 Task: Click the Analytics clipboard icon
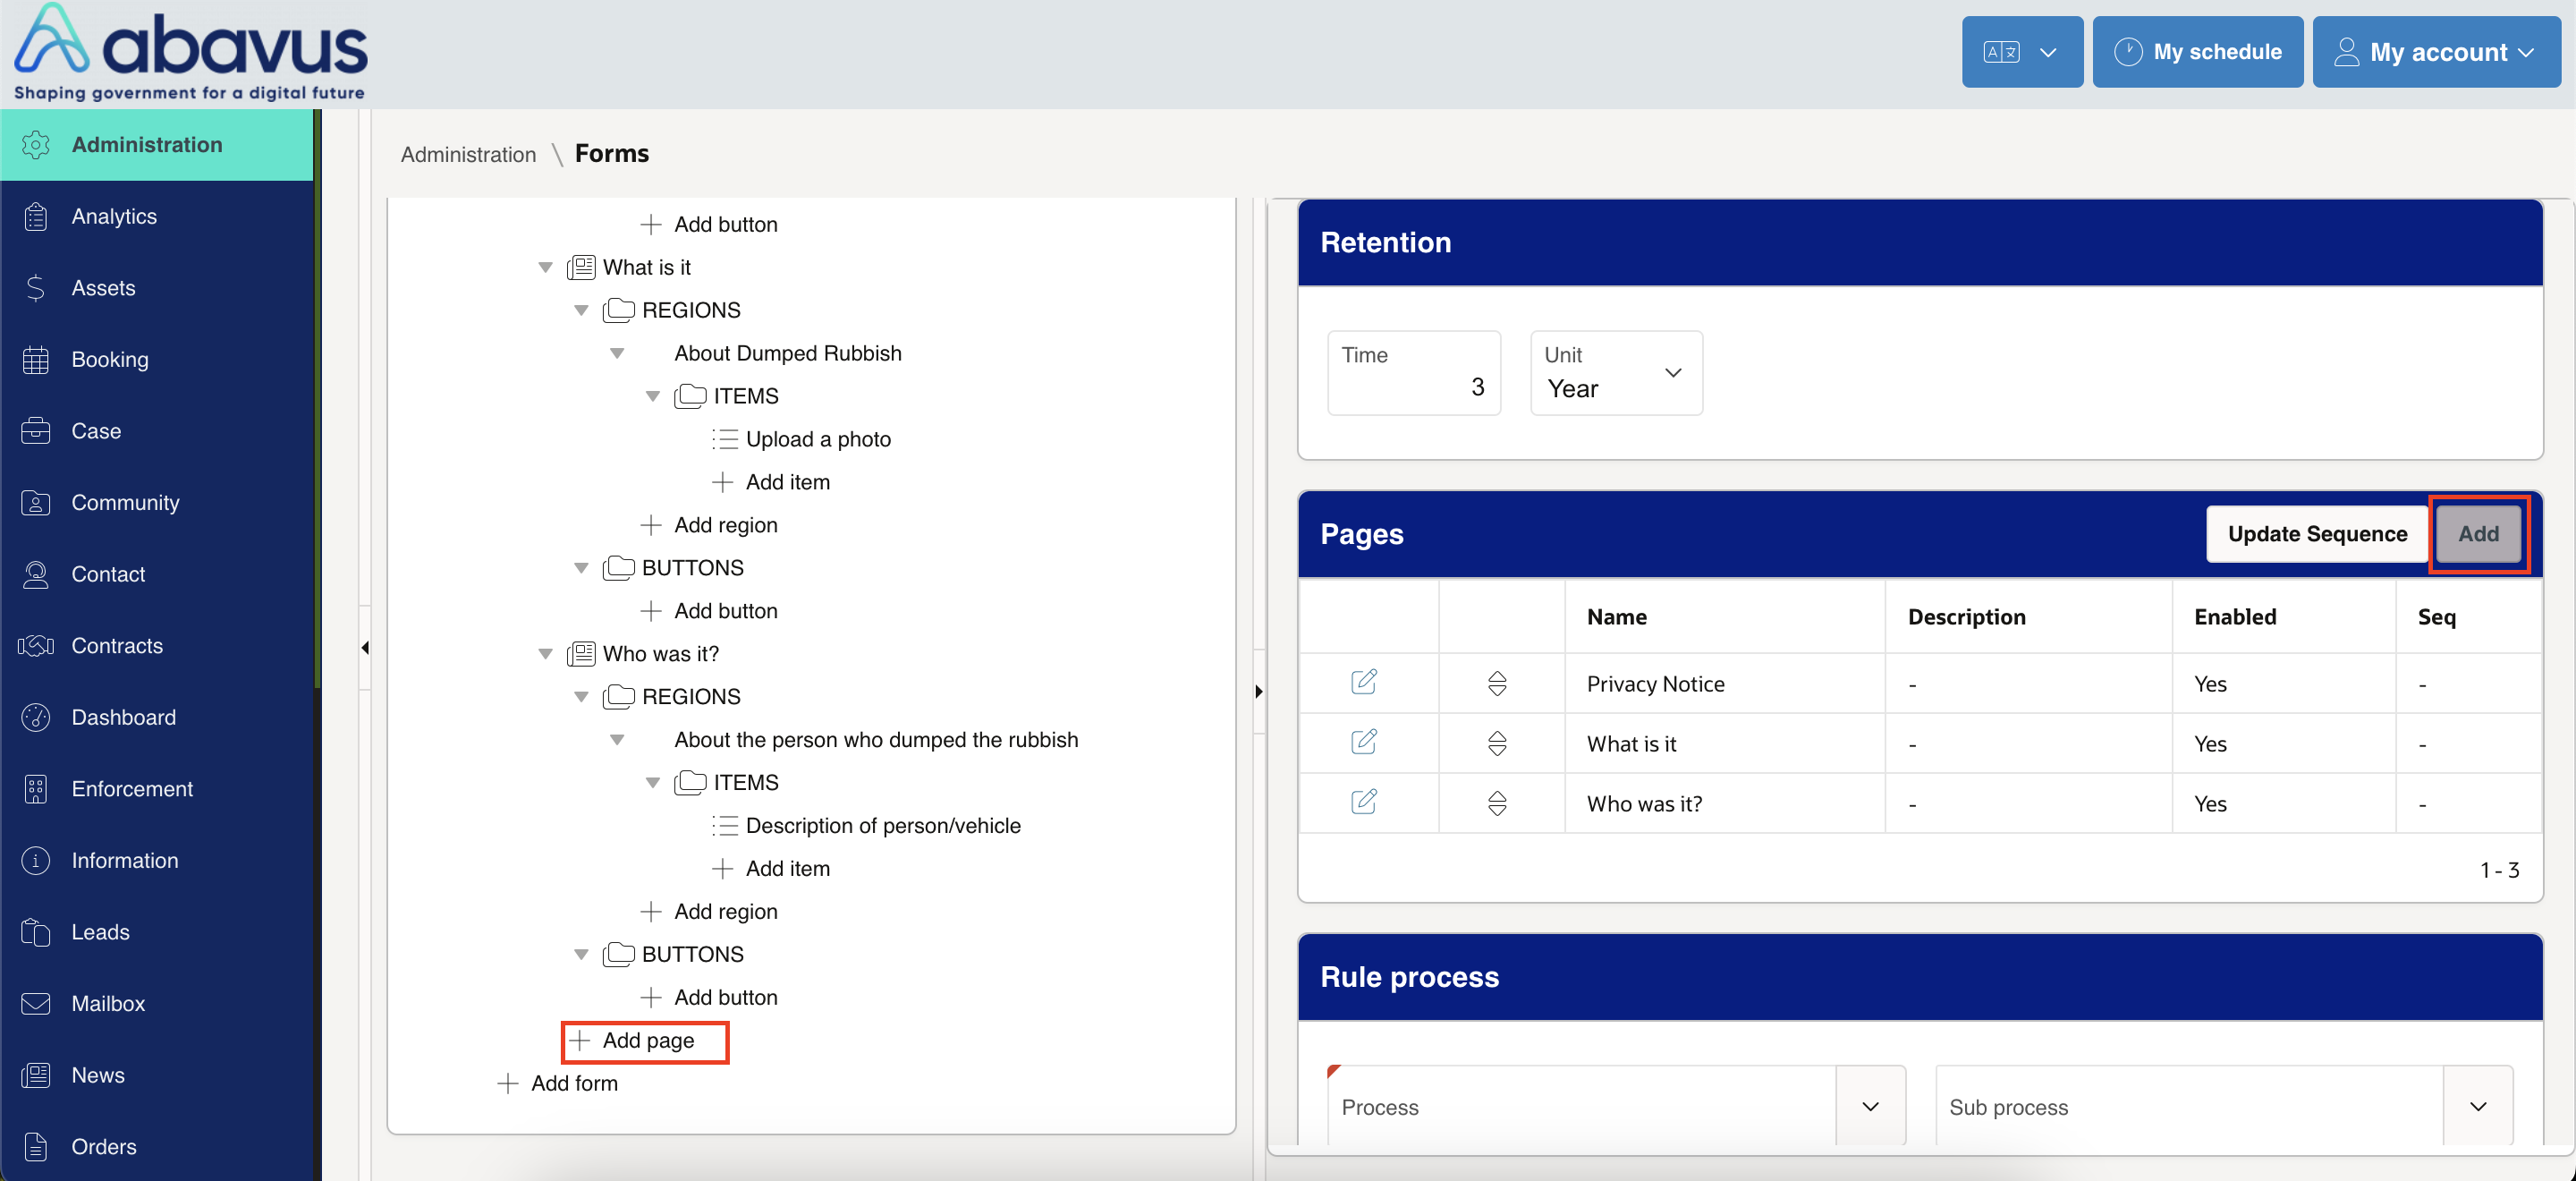click(x=36, y=216)
